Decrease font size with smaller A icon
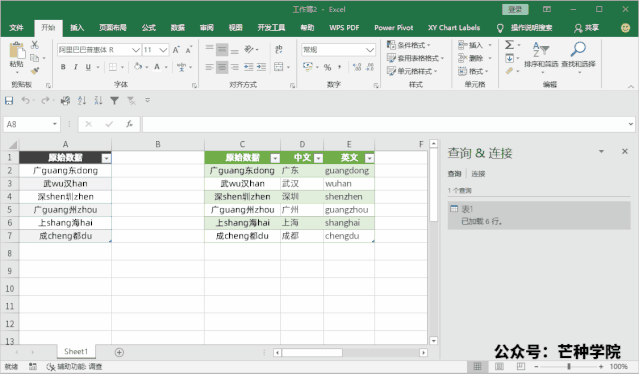Image resolution: width=639 pixels, height=374 pixels. (x=189, y=50)
